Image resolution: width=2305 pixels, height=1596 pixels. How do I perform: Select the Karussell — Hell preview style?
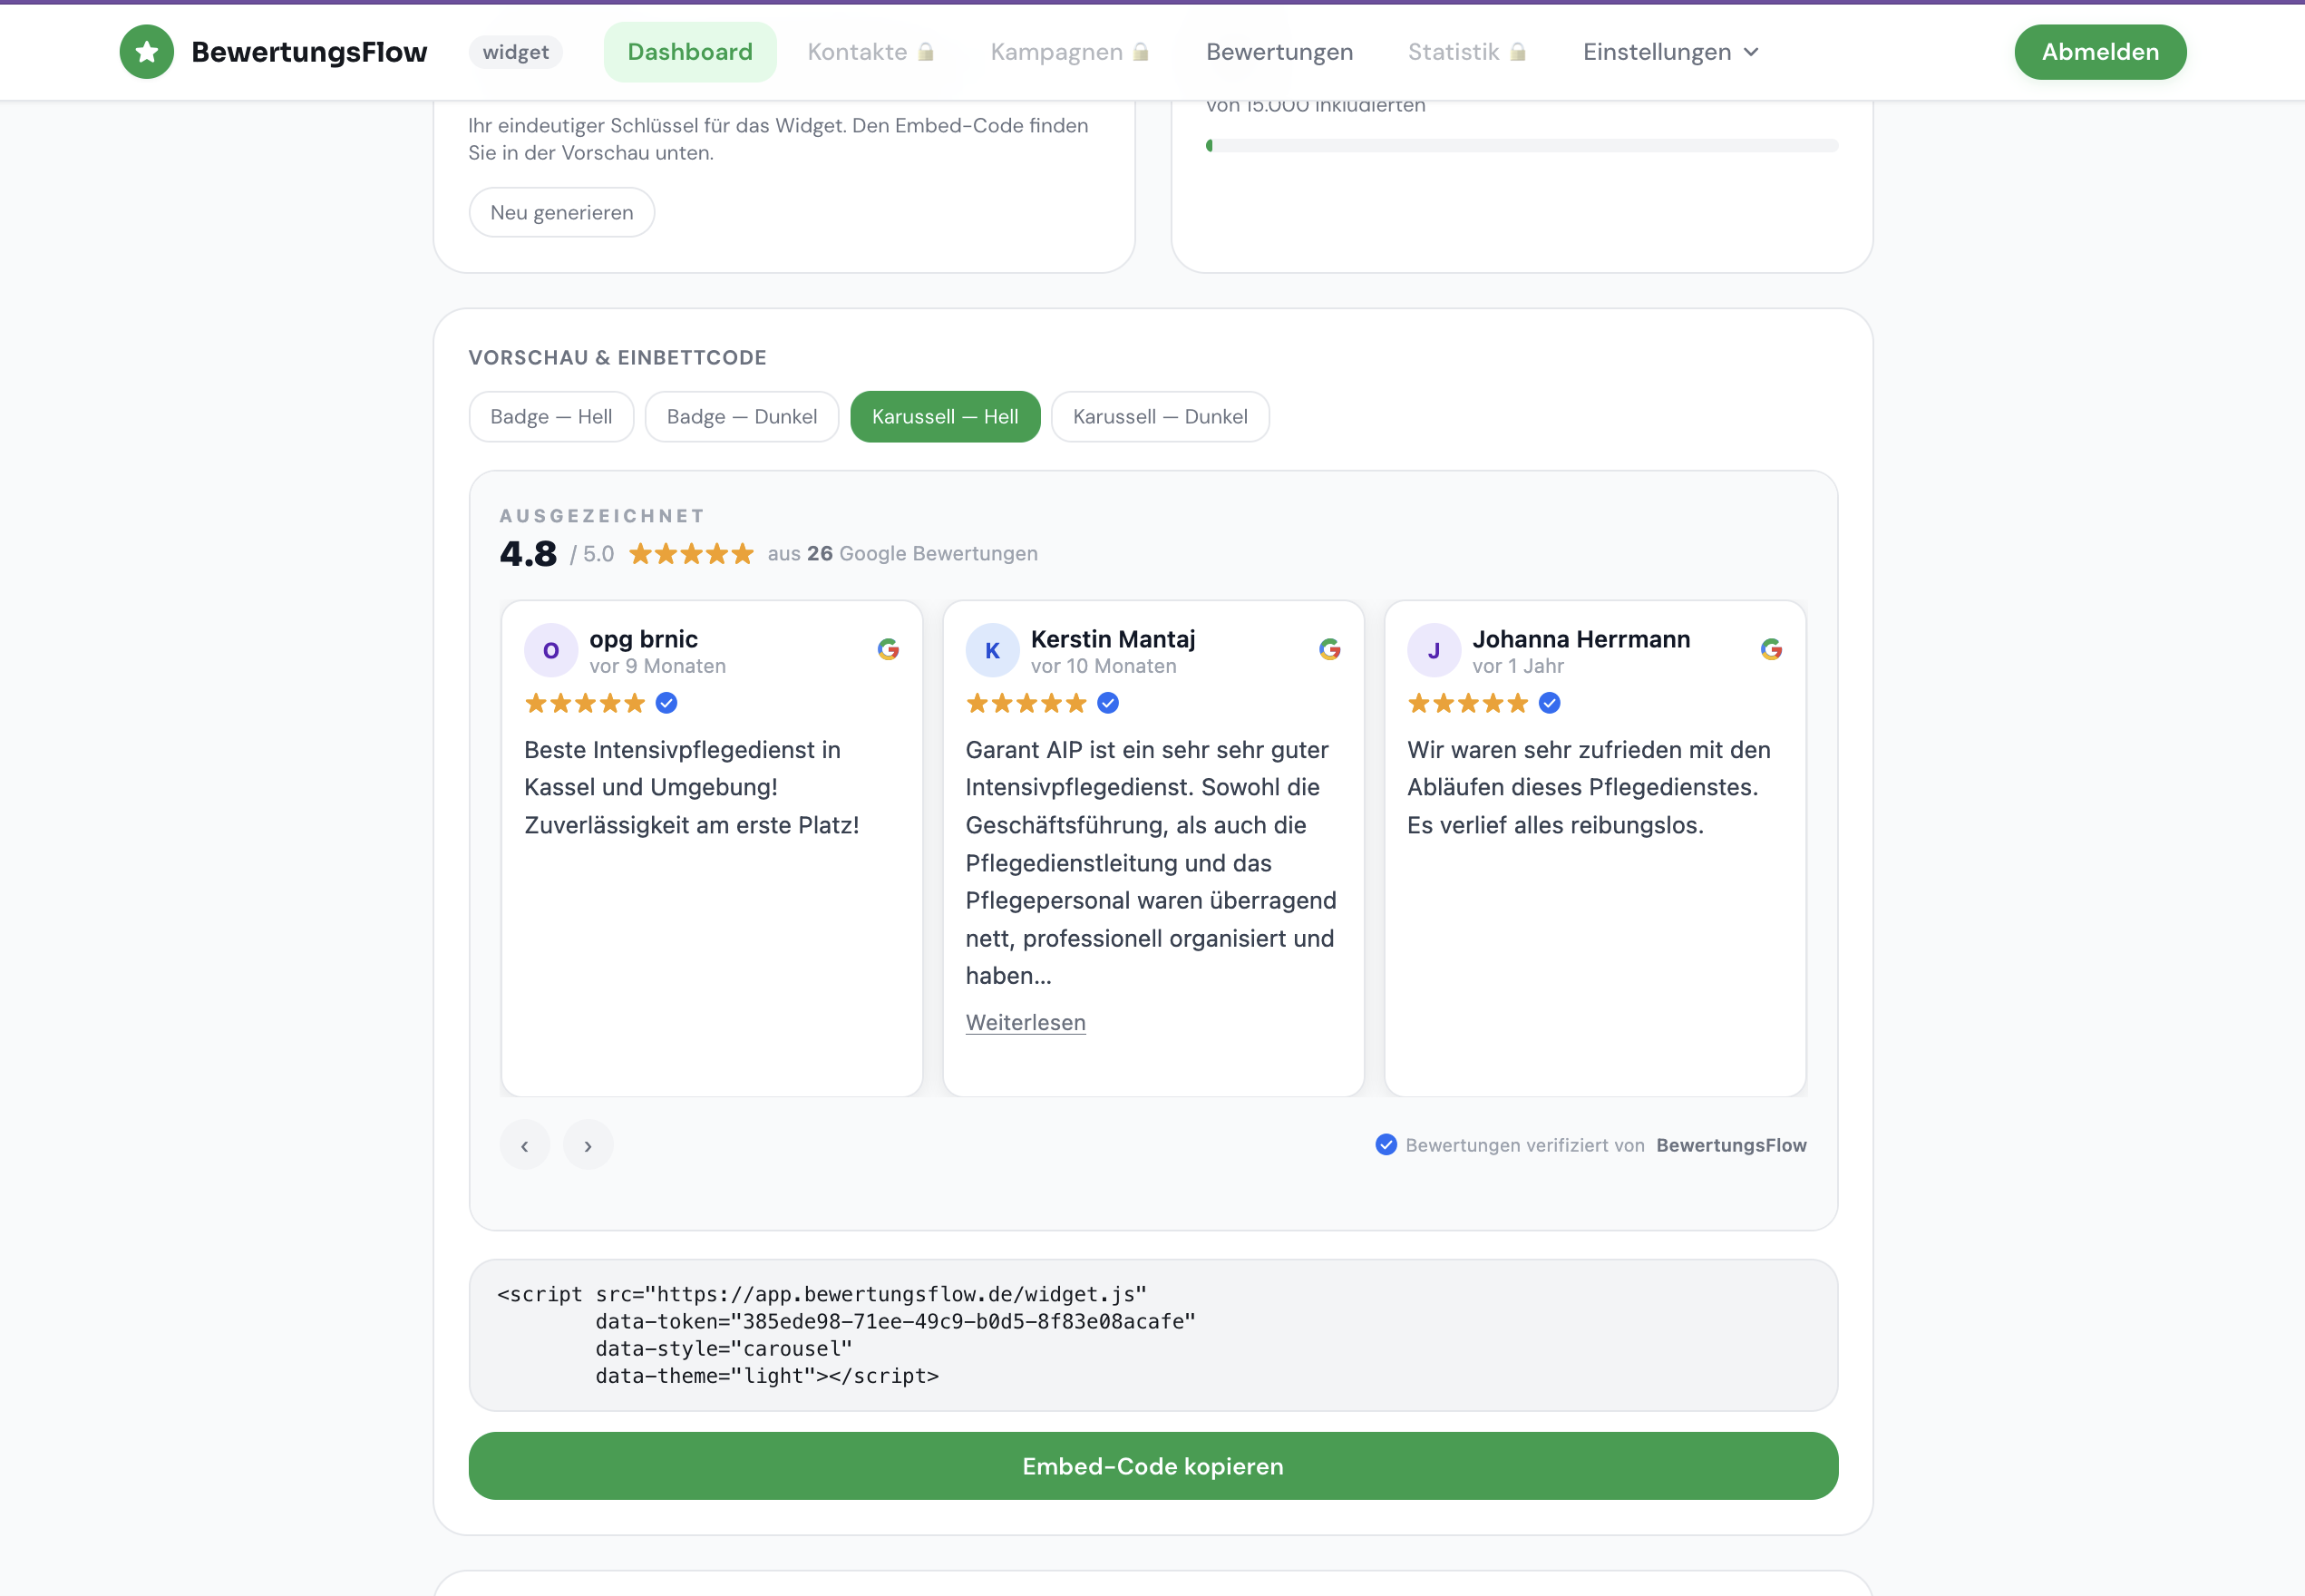945,417
